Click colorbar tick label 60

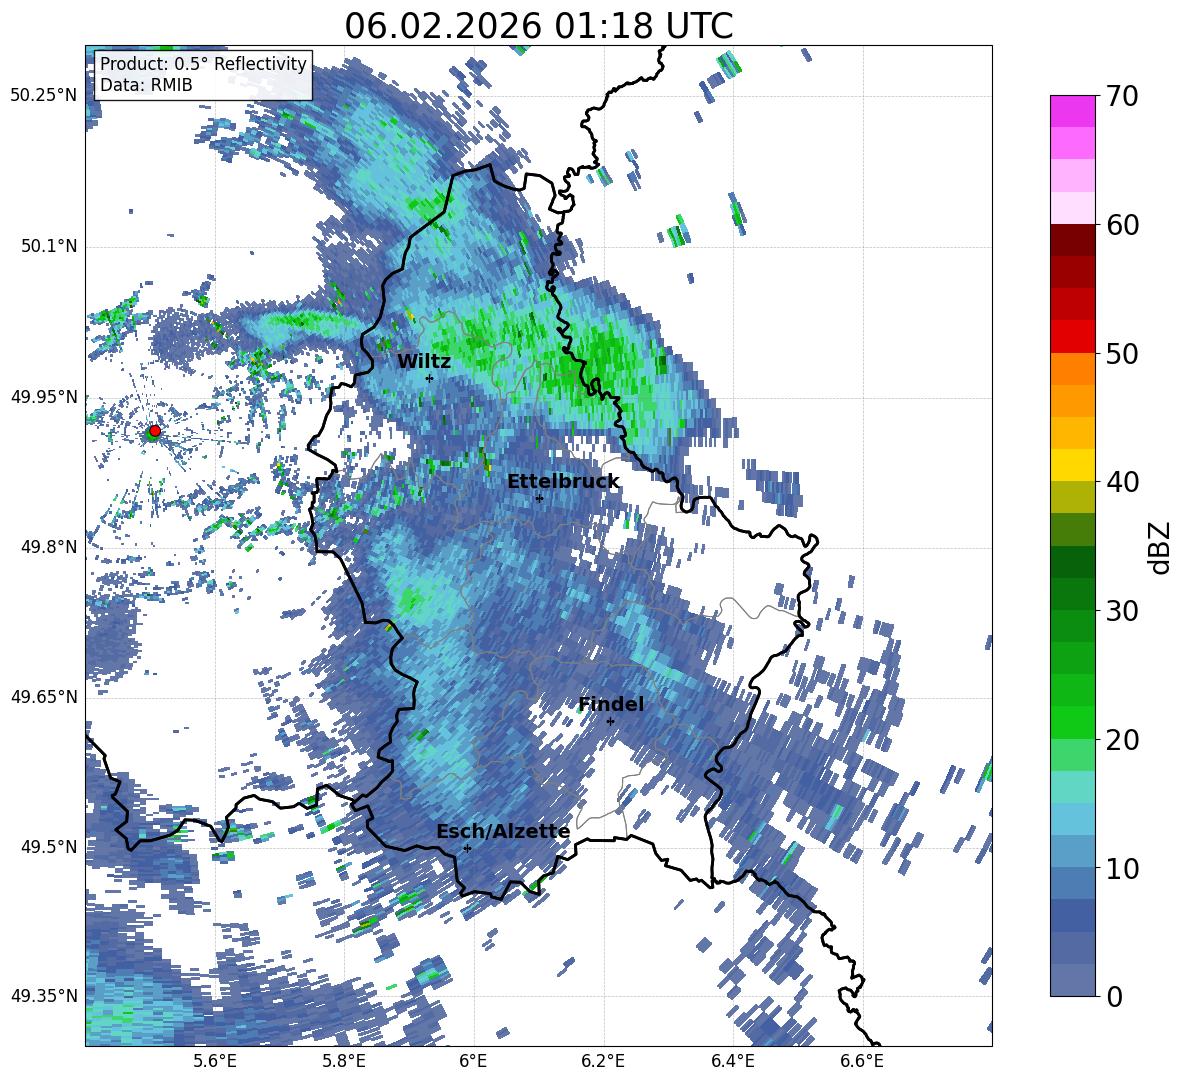pyautogui.click(x=1122, y=225)
